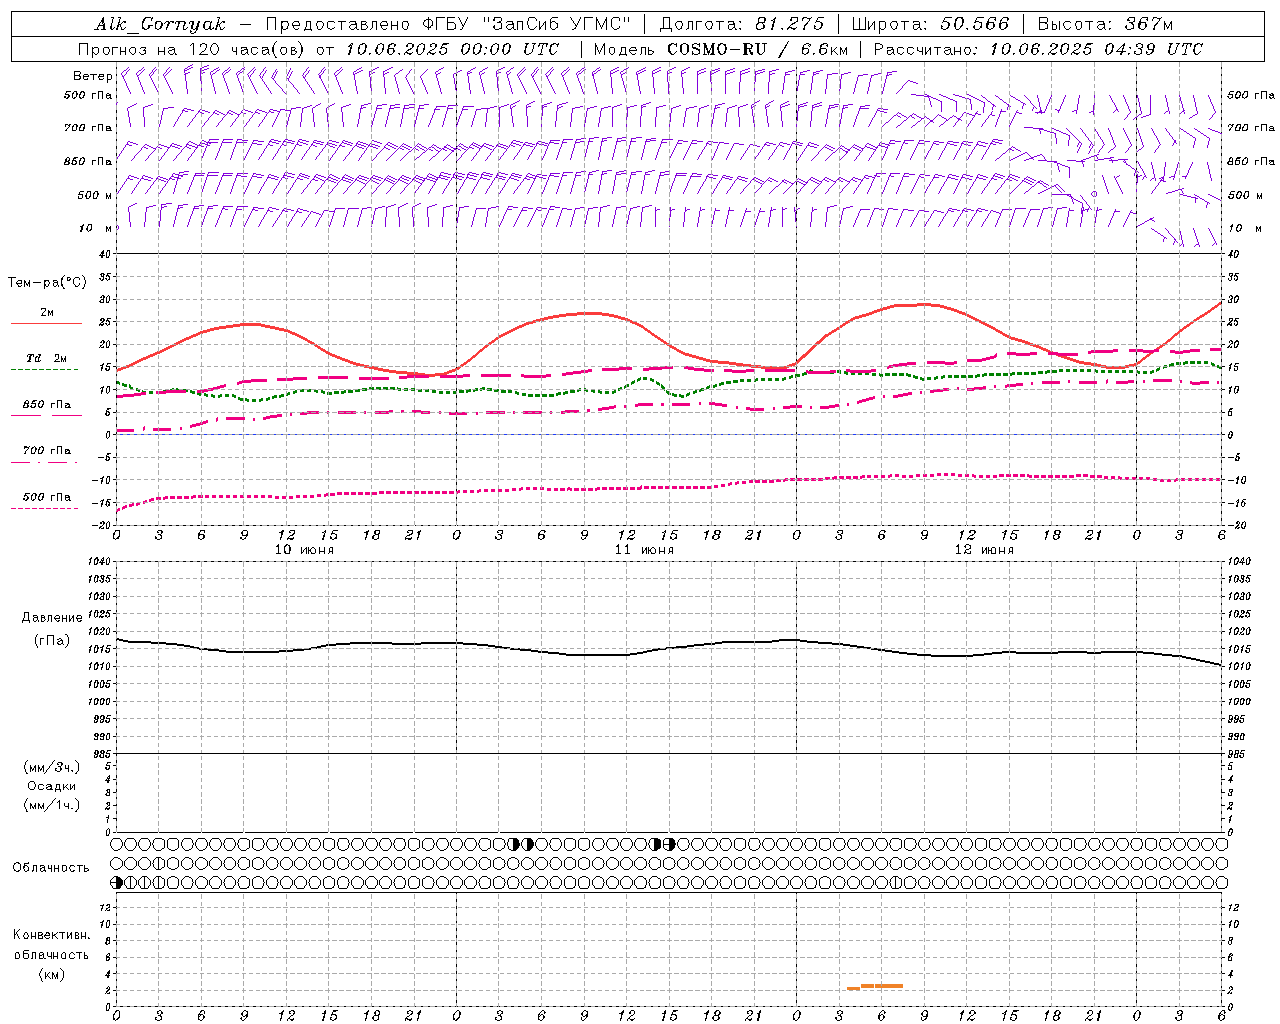Click the orange convective cloud bar
This screenshot has width=1280, height=1024.
875,987
